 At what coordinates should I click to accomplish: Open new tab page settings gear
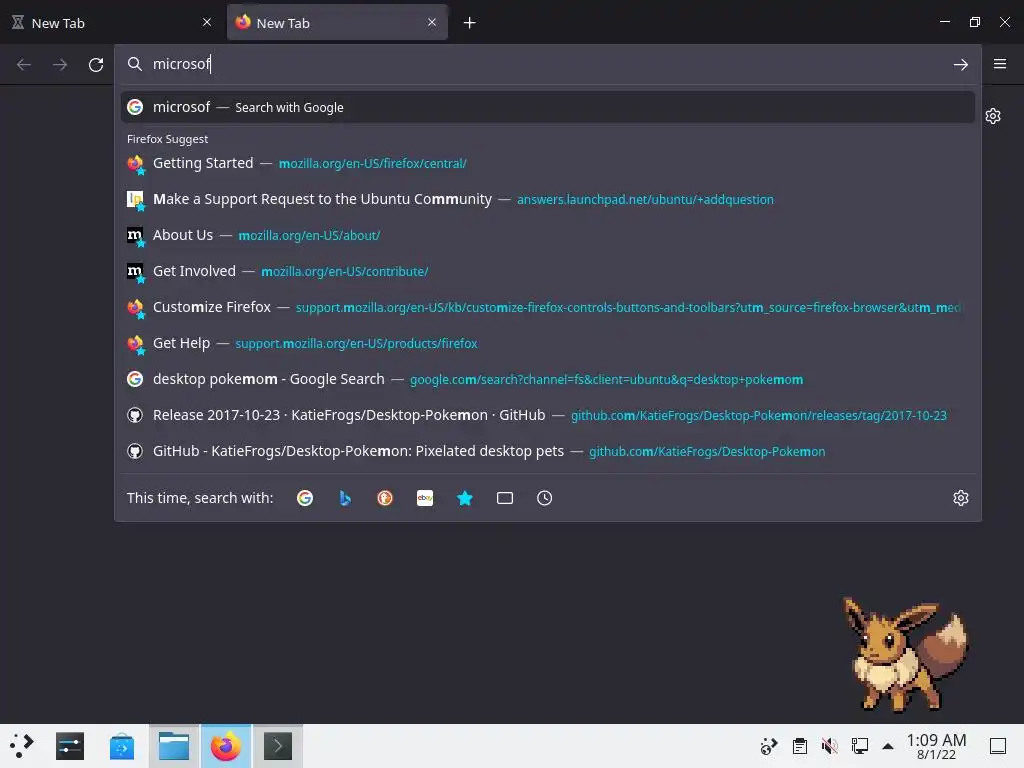click(993, 116)
